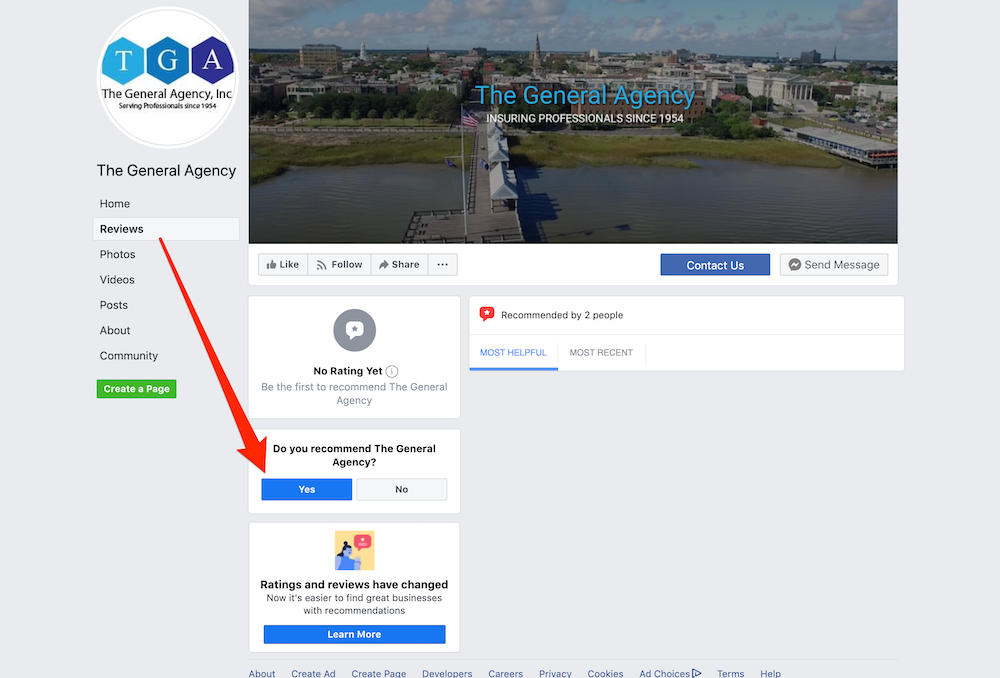Click the cover photo of the waterfront
The image size is (1000, 678).
click(573, 121)
